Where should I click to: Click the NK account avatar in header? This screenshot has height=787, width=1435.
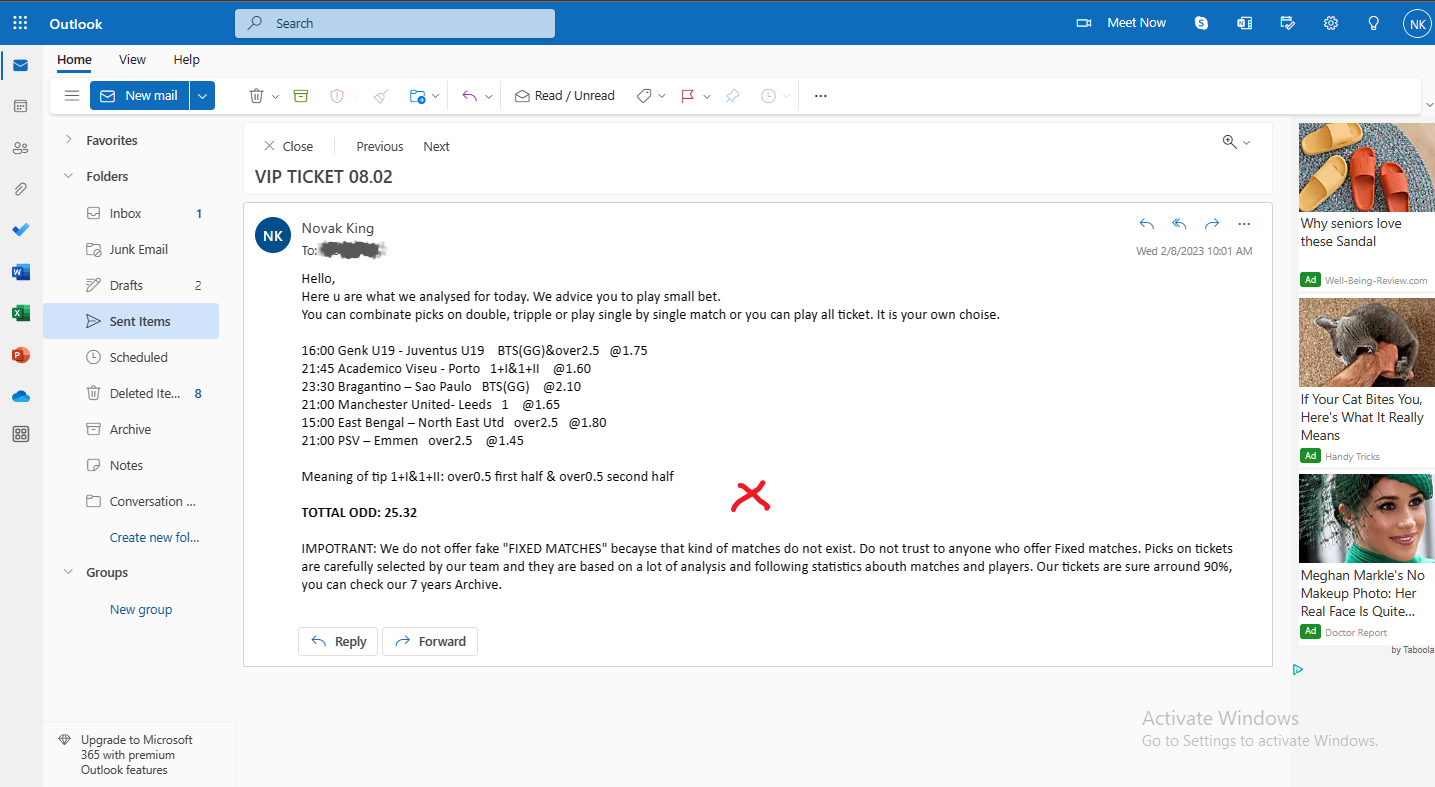coord(1417,23)
